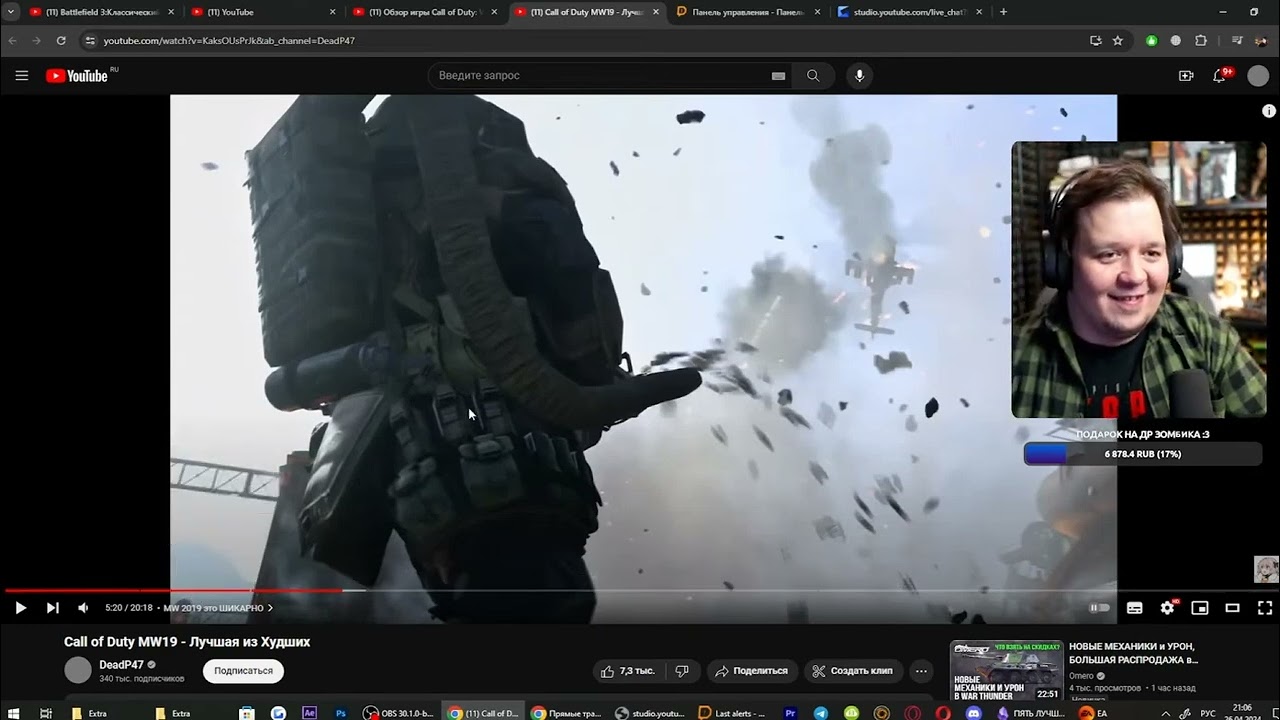Open 'НОВЫЕ МЕХАНИКИ И УРОН' video title

pos(1133,653)
